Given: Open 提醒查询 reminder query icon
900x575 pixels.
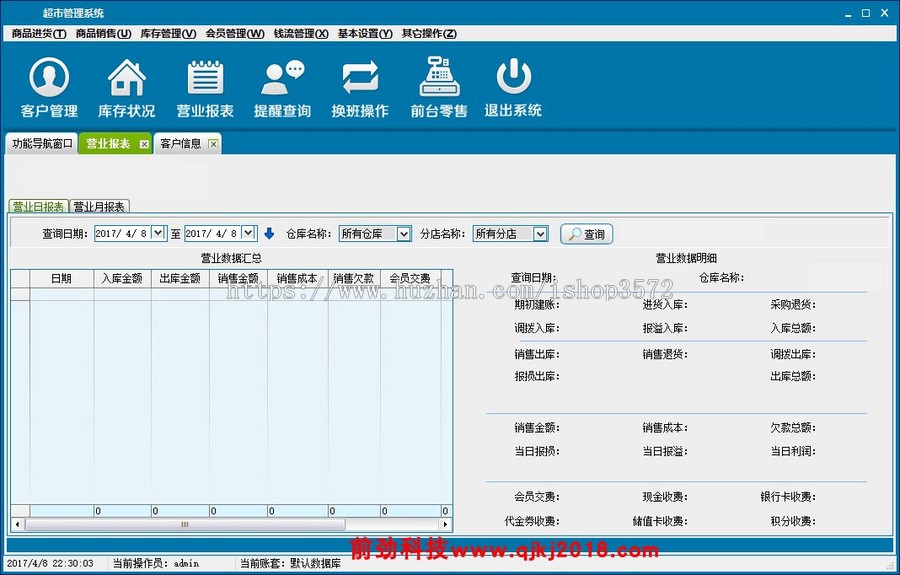Looking at the screenshot, I should [x=282, y=88].
